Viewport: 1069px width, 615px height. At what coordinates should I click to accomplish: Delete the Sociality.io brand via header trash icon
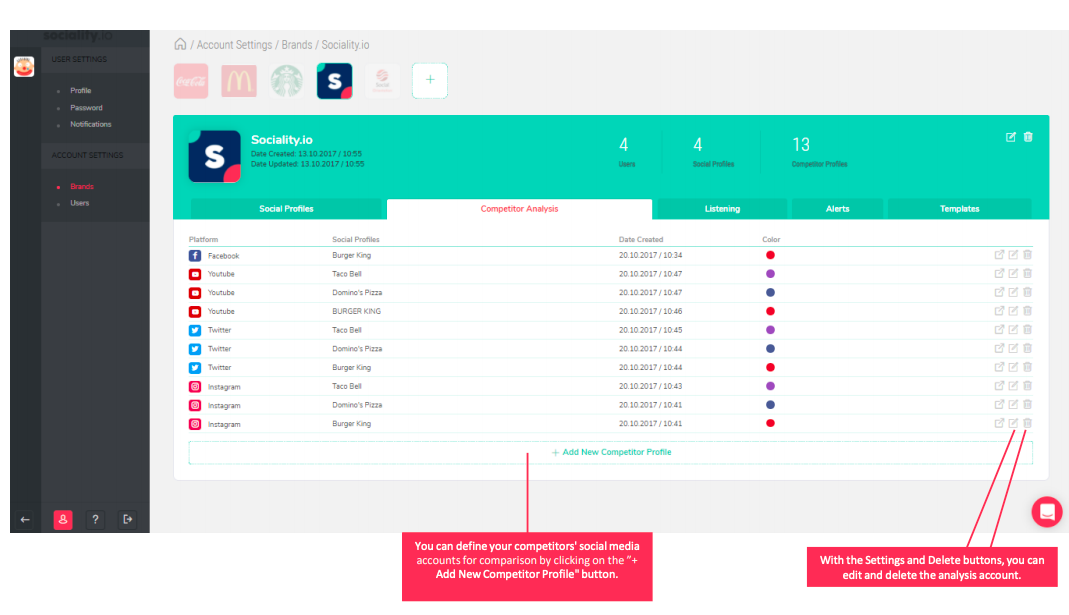[1028, 137]
